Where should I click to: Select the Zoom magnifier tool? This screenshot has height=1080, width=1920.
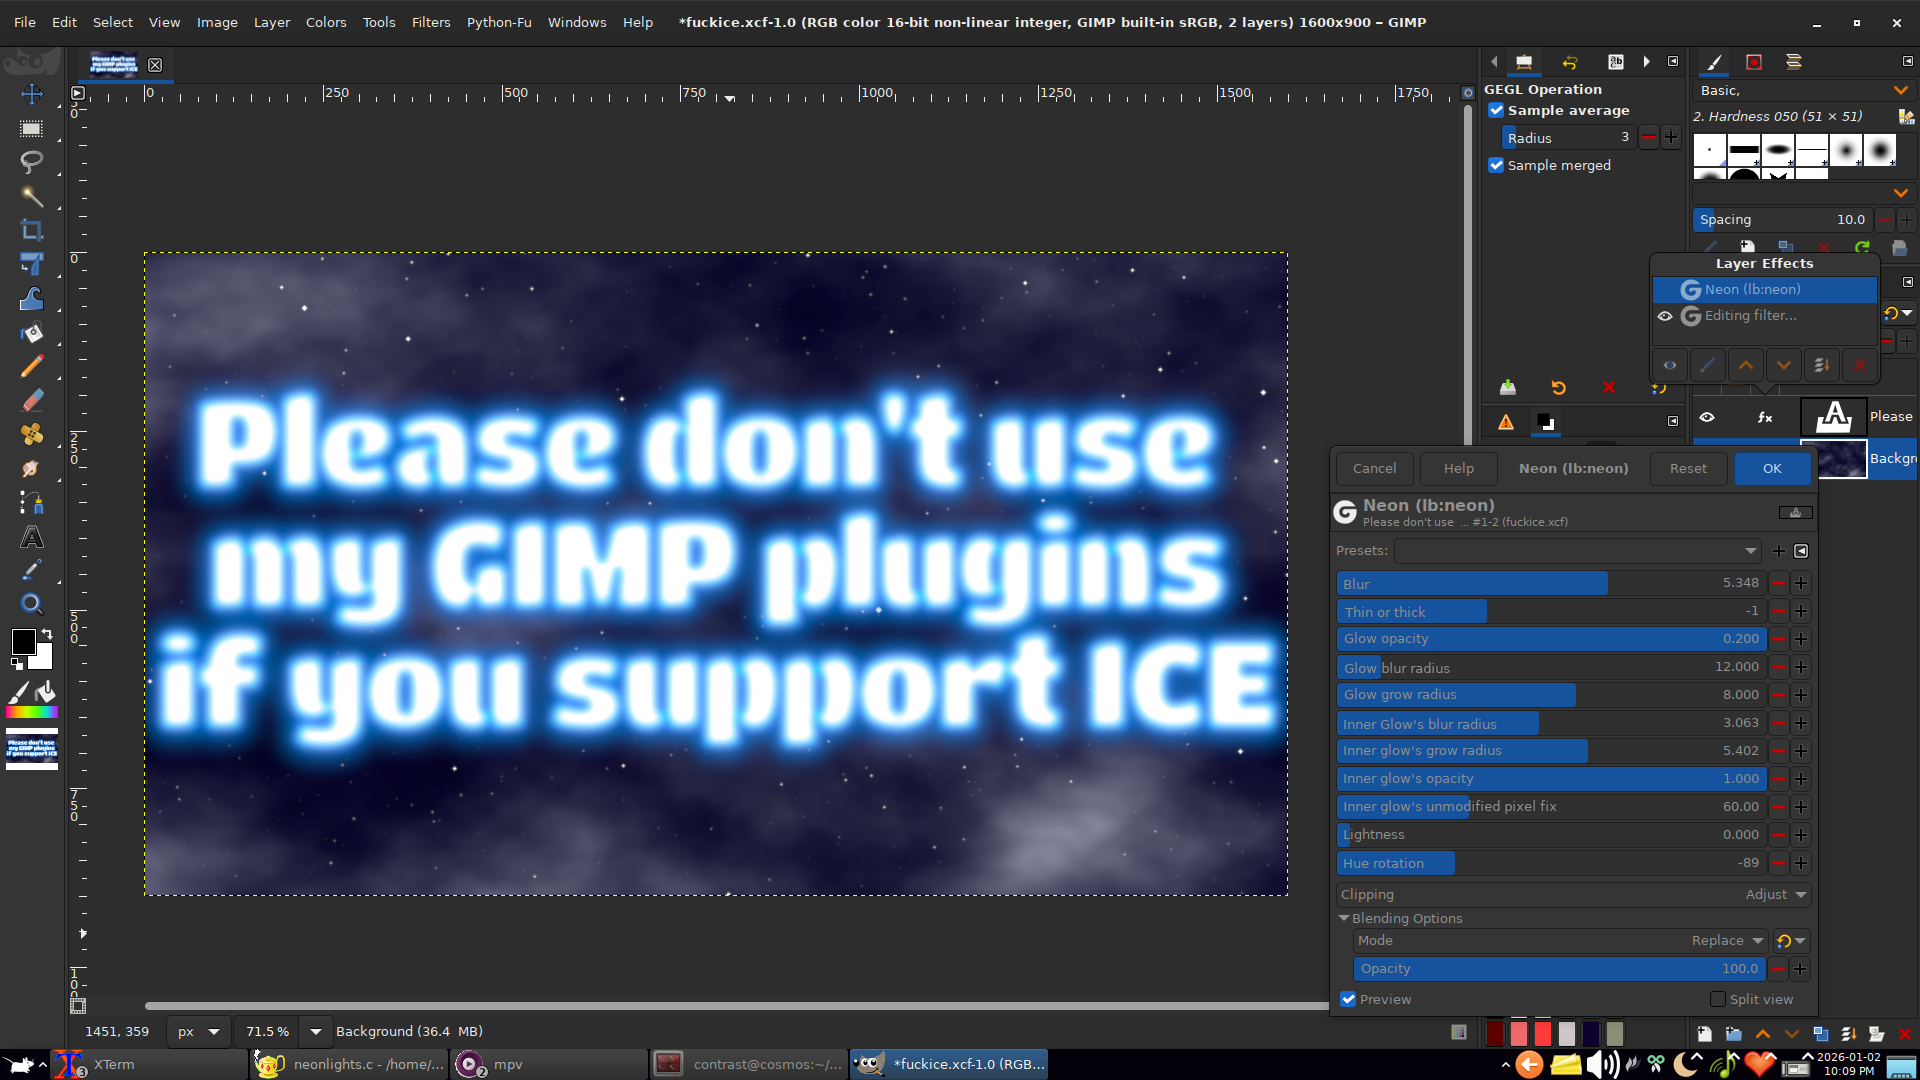[32, 603]
